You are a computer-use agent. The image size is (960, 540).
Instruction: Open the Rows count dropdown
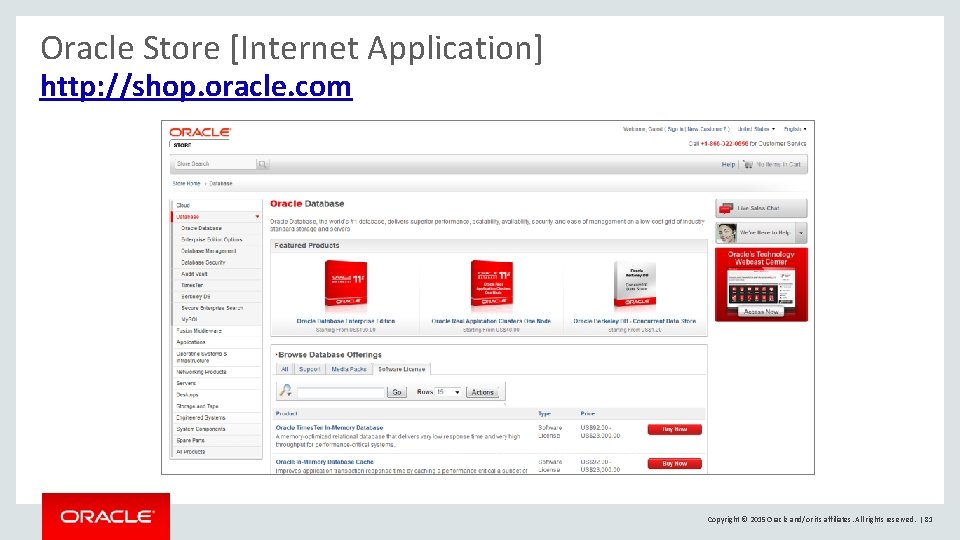[449, 392]
